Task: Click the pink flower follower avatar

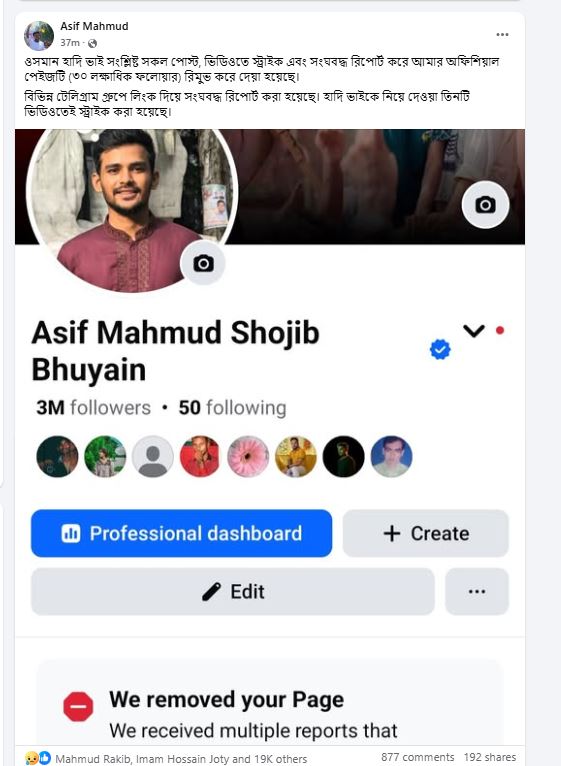Action: tap(248, 457)
